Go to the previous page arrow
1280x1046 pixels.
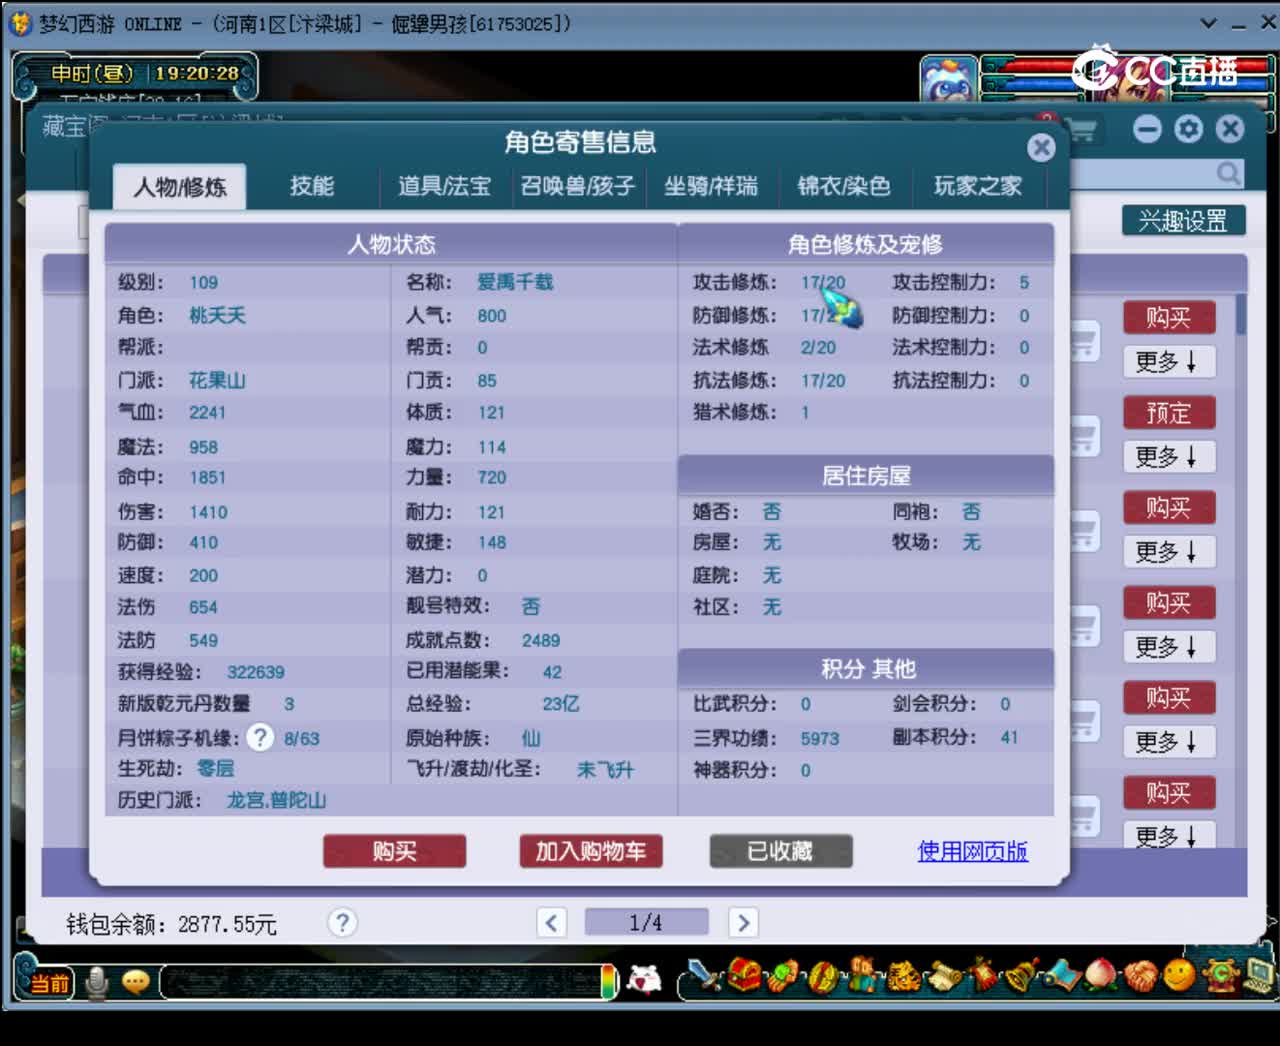tap(551, 922)
